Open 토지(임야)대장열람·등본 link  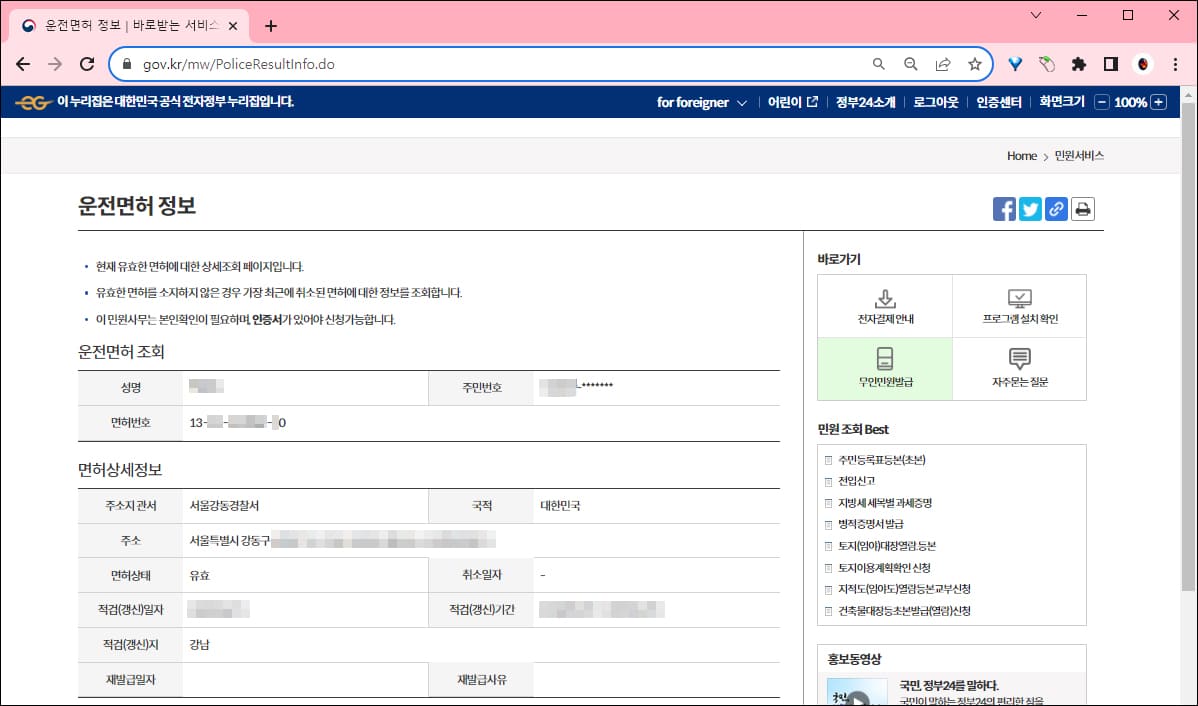click(x=886, y=546)
